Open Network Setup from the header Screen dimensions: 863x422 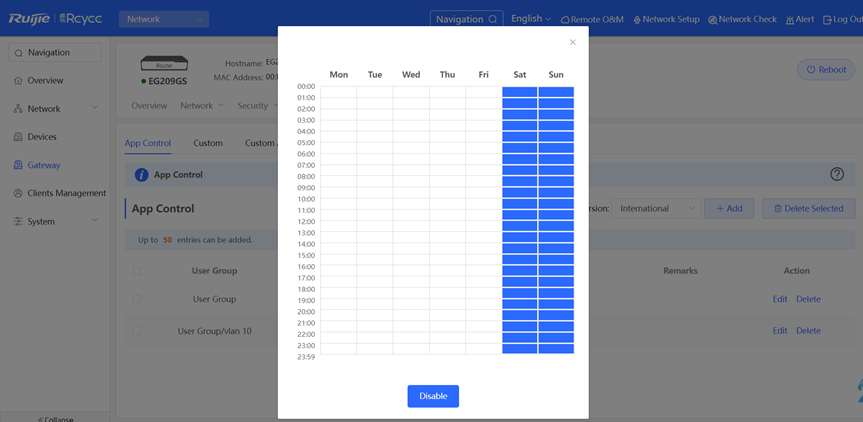[x=666, y=19]
